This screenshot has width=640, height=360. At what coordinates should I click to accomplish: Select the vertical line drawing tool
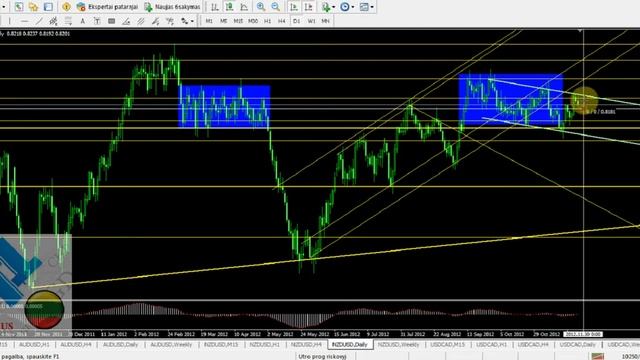click(x=9, y=21)
